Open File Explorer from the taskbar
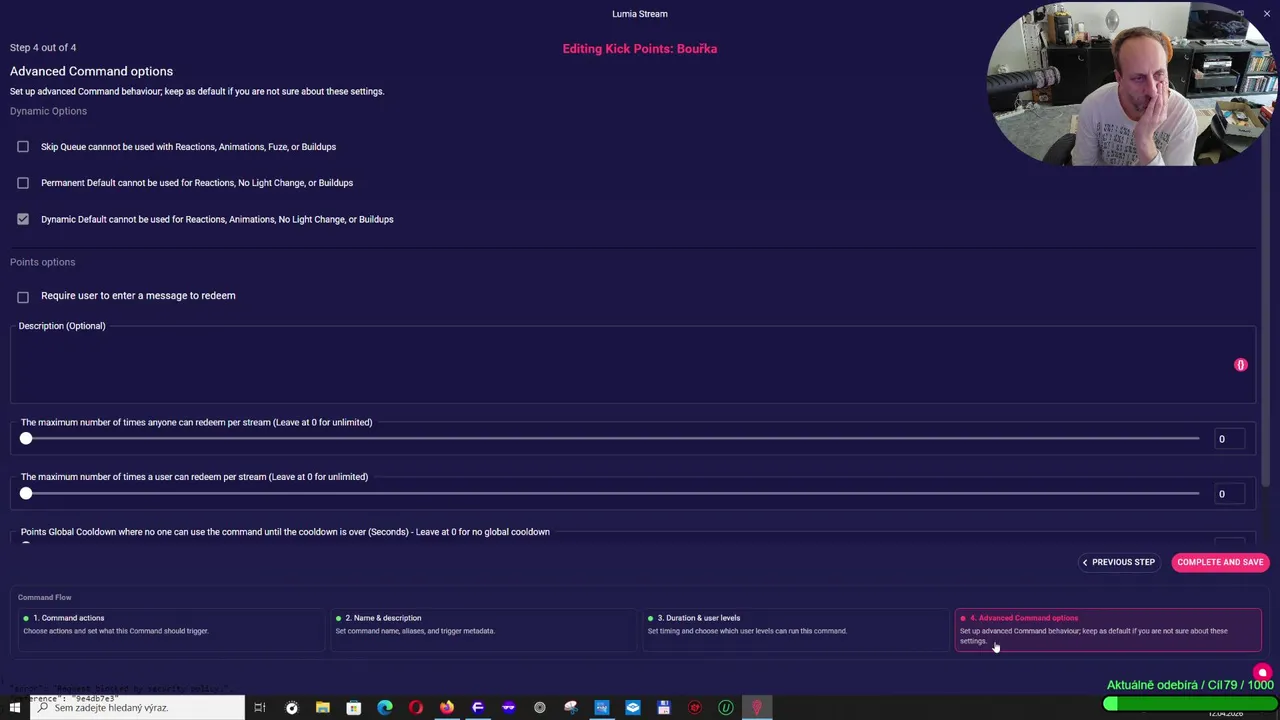 point(323,708)
